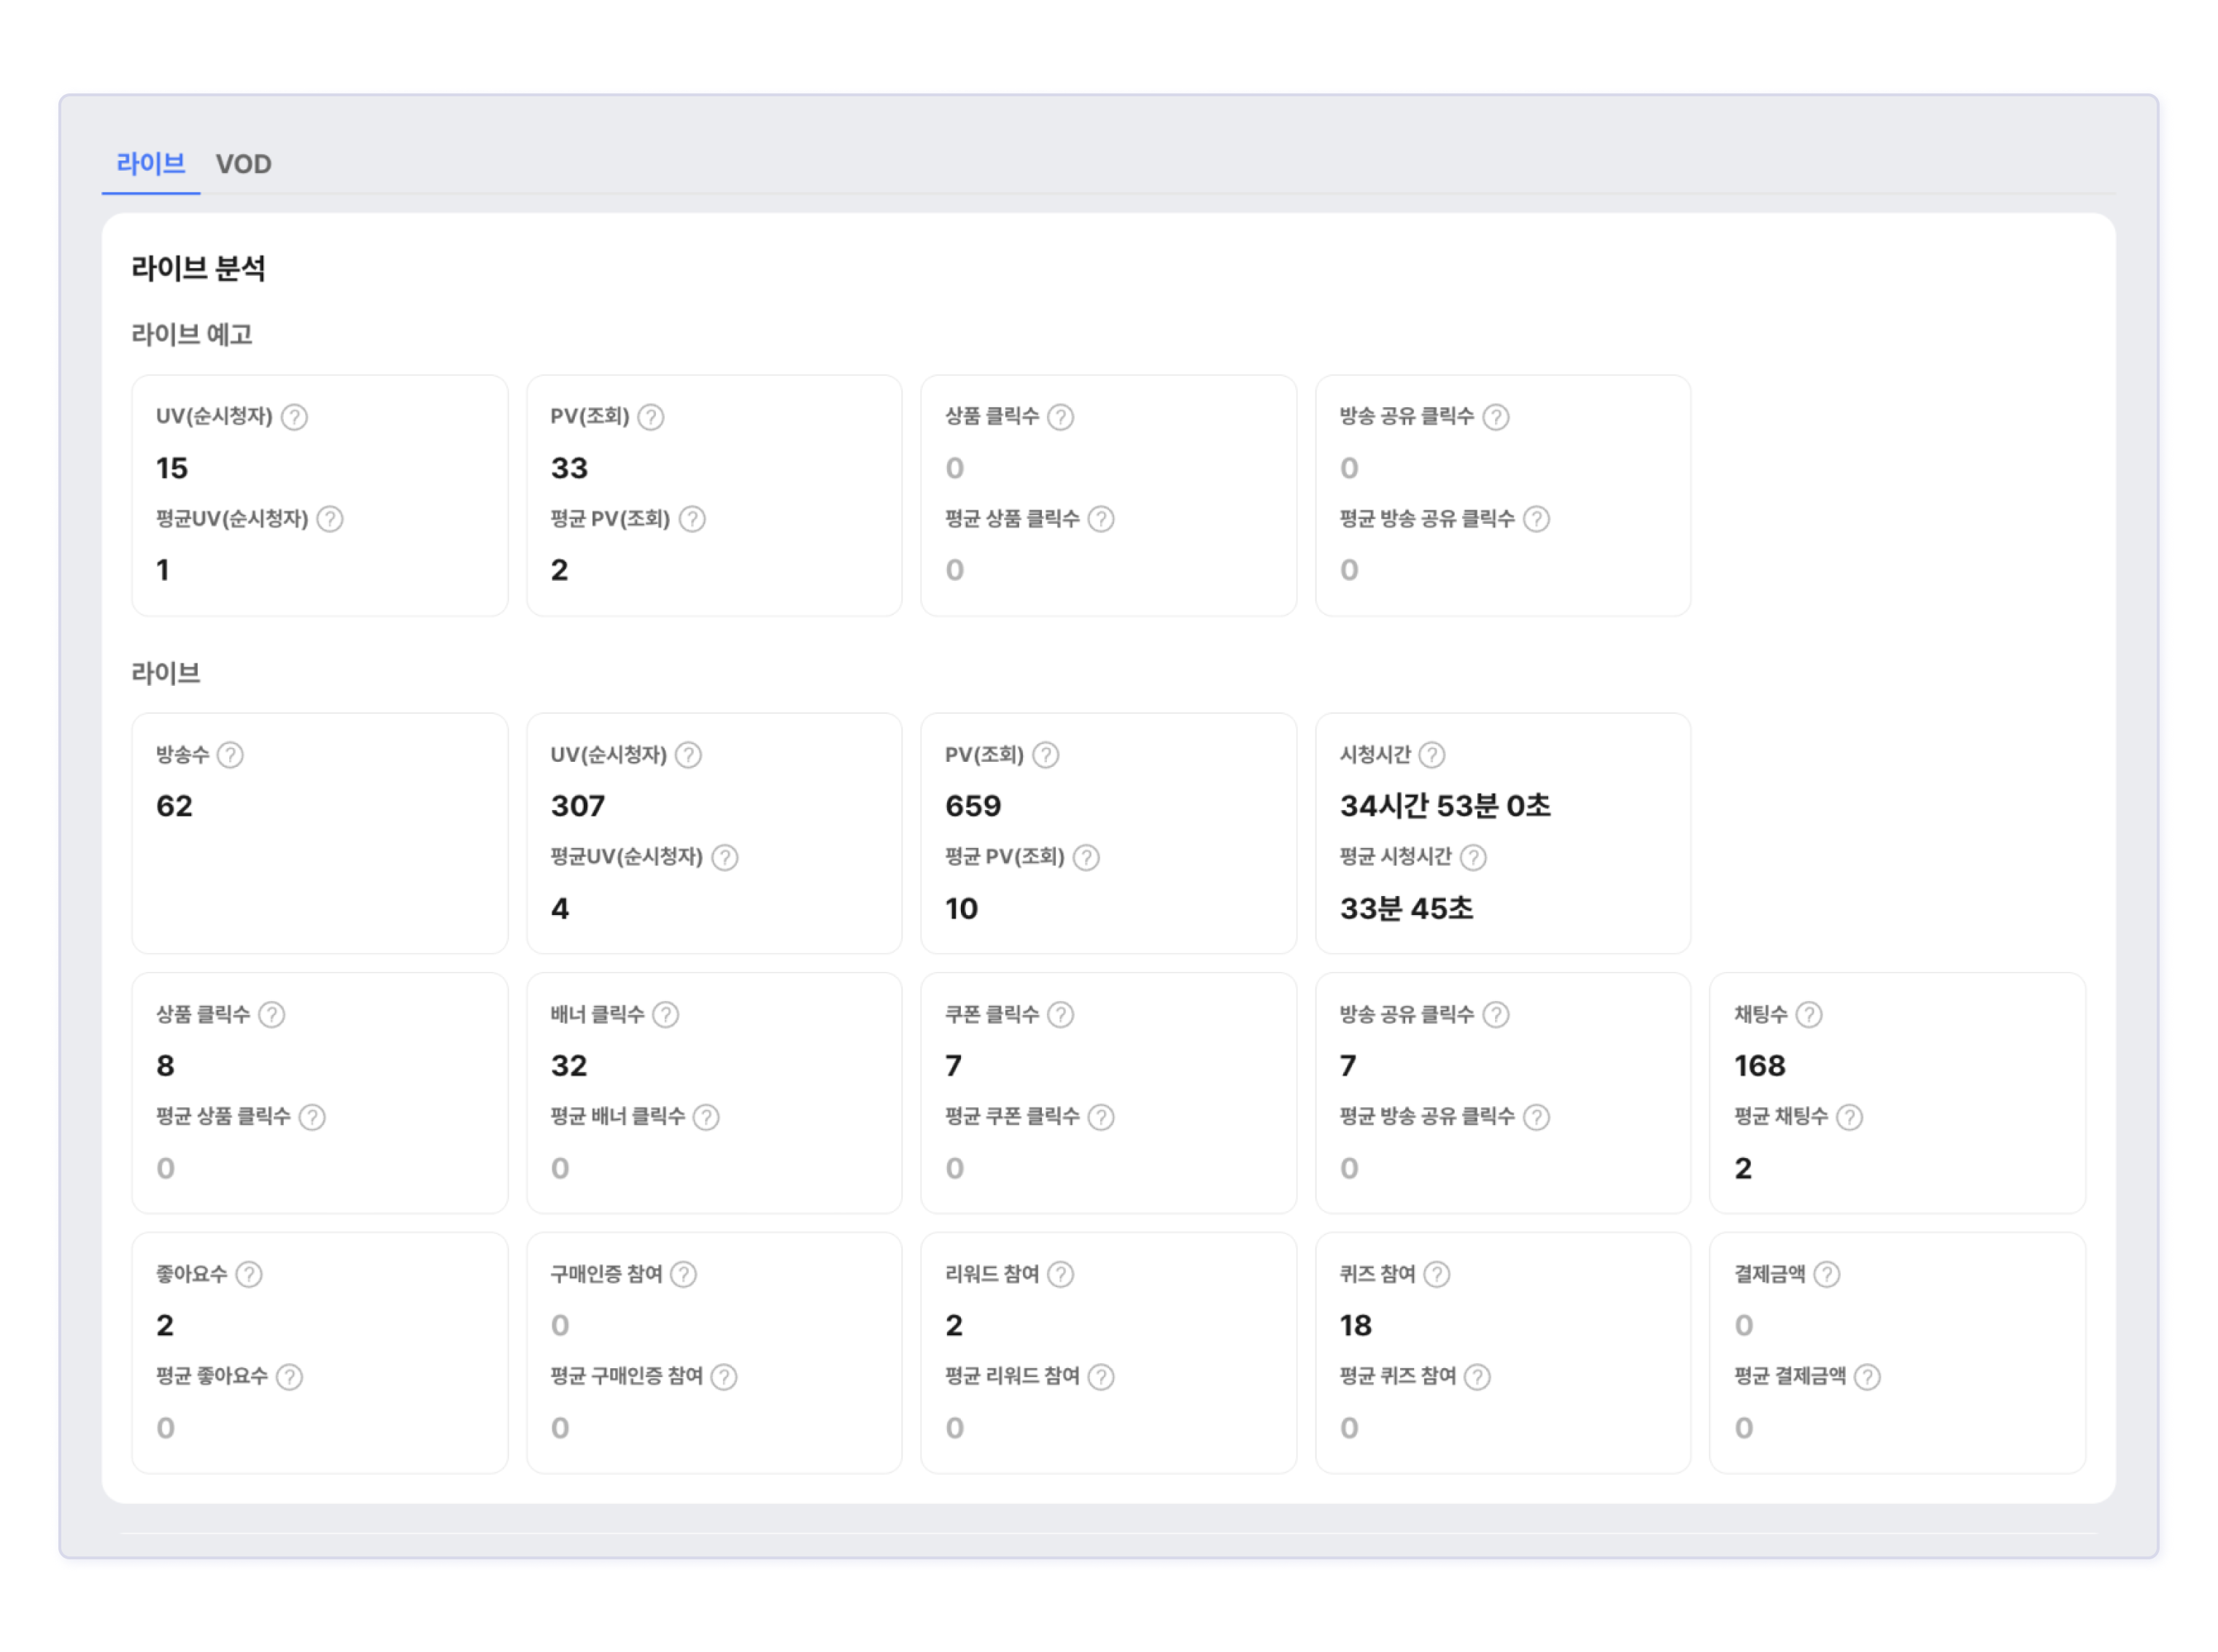This screenshot has width=2218, height=1652.
Task: Select the 라이브 tab
Action: [x=151, y=164]
